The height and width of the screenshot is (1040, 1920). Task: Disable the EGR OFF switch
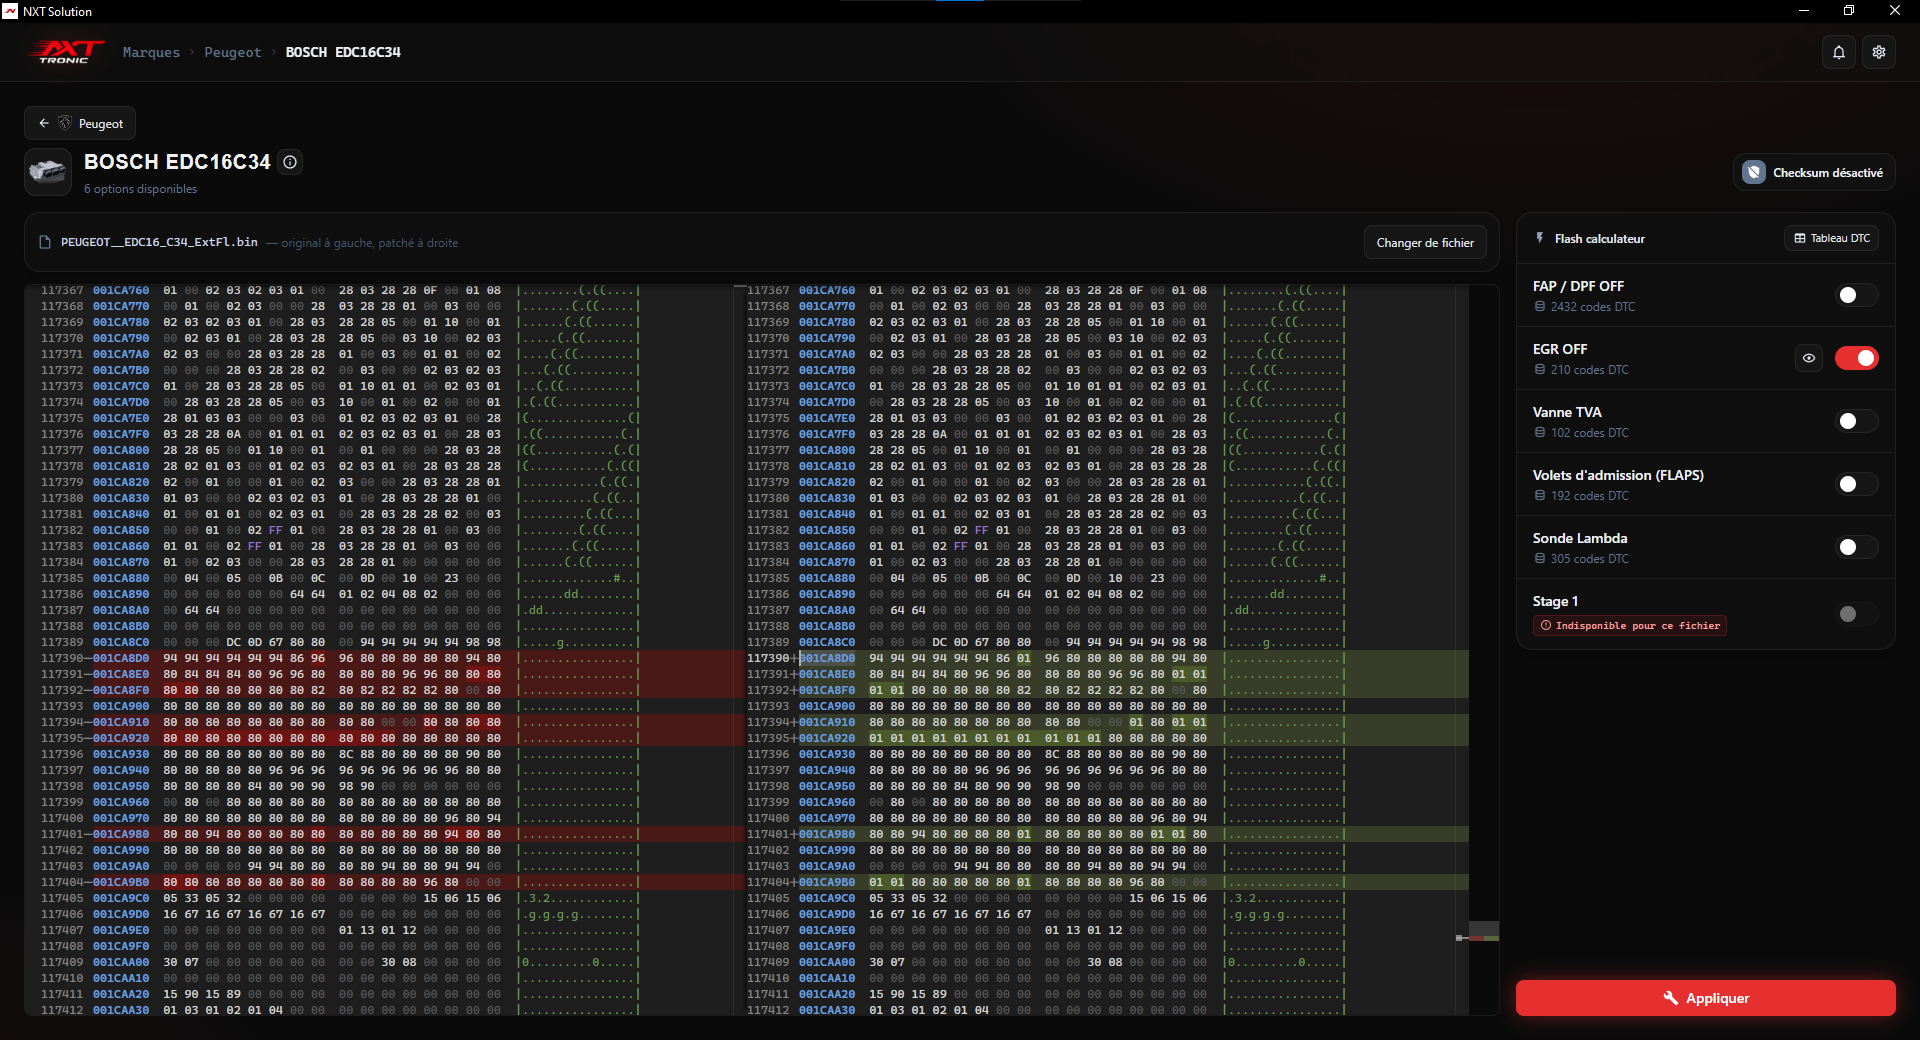[x=1857, y=358]
